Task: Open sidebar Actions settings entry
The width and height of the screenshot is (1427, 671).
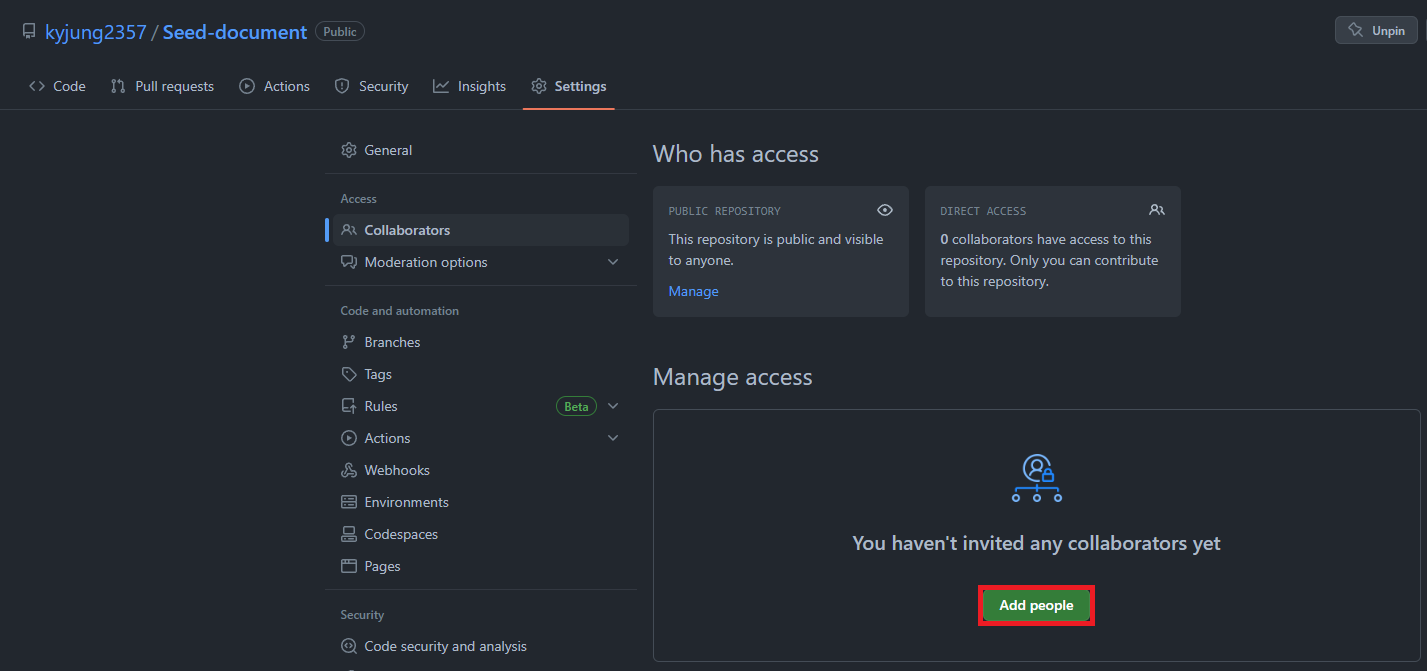Action: coord(480,438)
